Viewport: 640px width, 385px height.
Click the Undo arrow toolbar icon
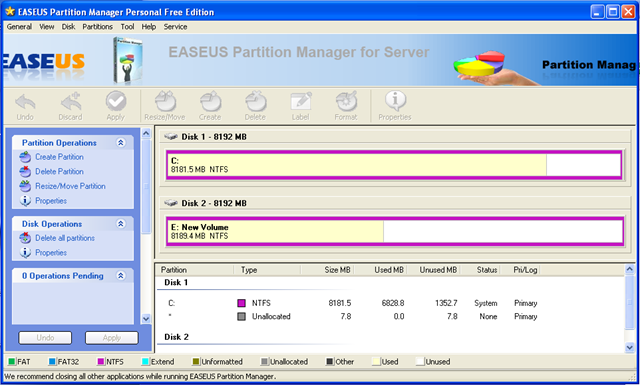[25, 102]
